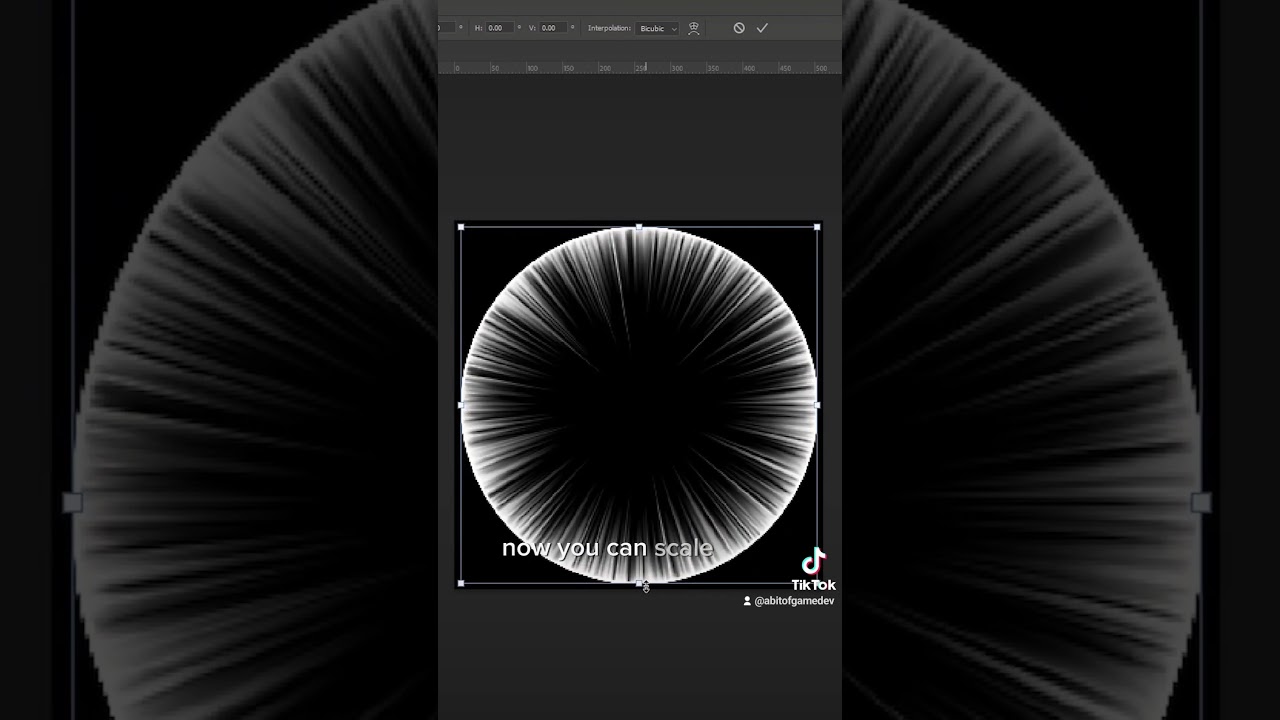Open the Interpolation Bicubic dropdown

(x=658, y=28)
